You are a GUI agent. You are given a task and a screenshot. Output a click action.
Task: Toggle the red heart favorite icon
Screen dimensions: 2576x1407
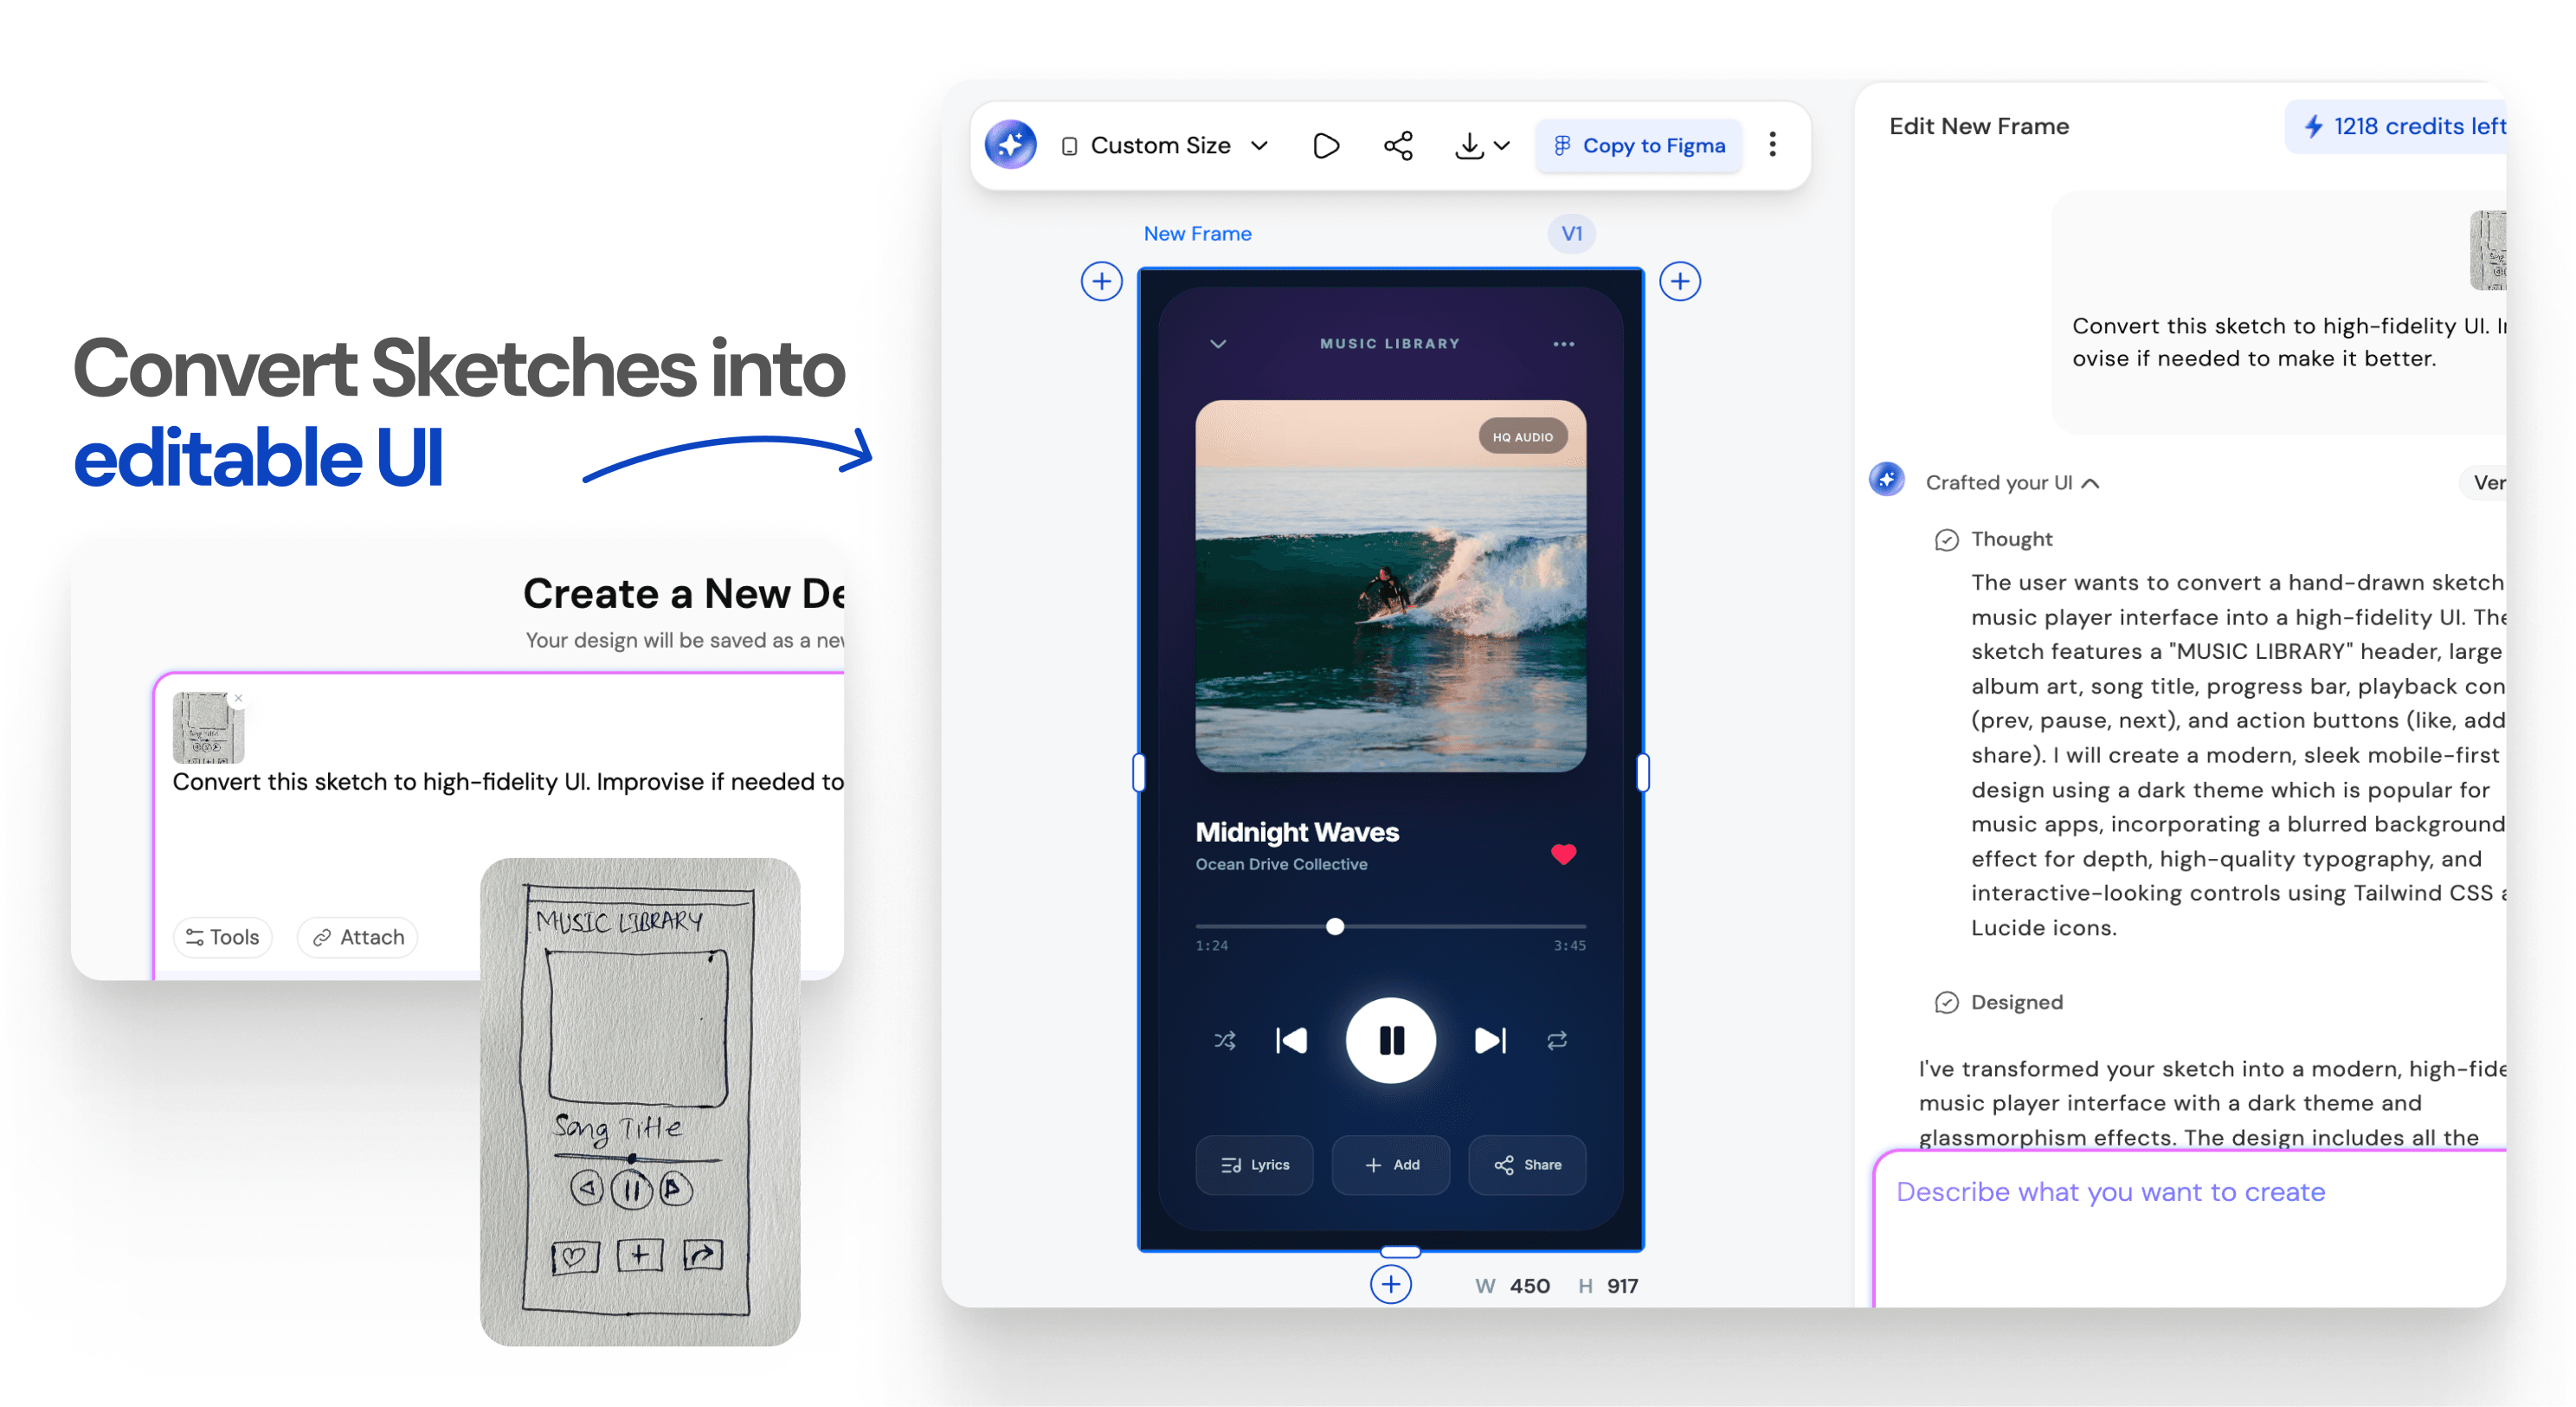[x=1563, y=853]
